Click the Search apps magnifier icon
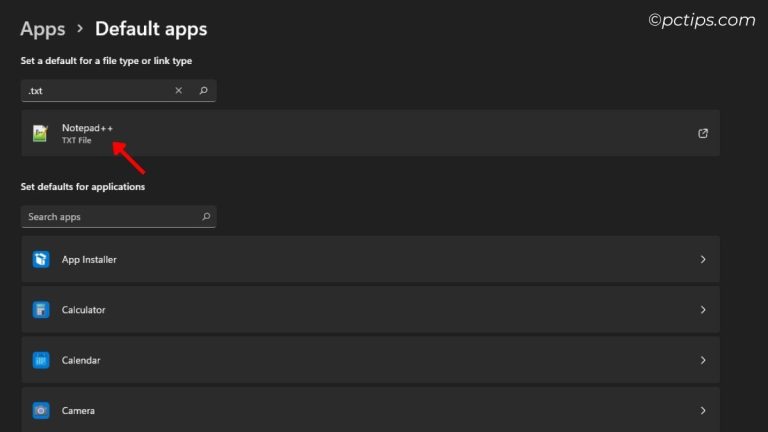The height and width of the screenshot is (432, 768). (206, 217)
